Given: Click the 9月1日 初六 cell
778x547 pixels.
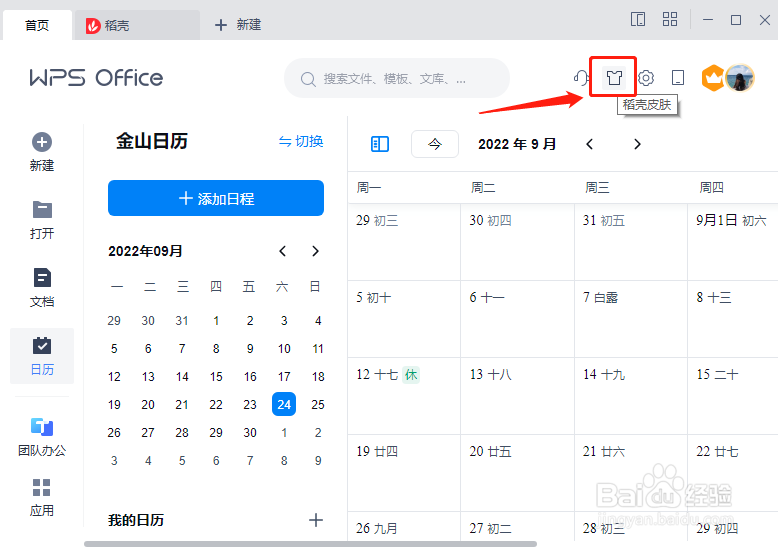Looking at the screenshot, I should 733,242.
